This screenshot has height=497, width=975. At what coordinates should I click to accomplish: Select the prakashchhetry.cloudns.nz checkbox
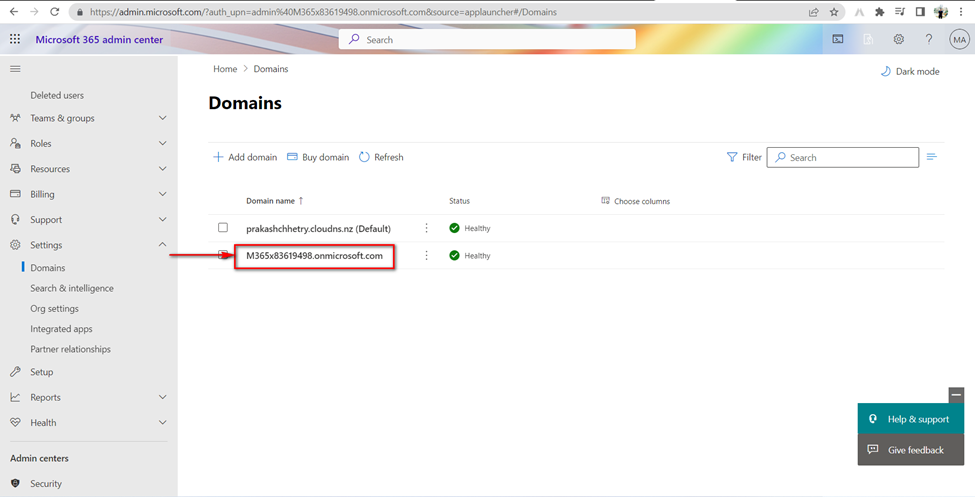(223, 228)
